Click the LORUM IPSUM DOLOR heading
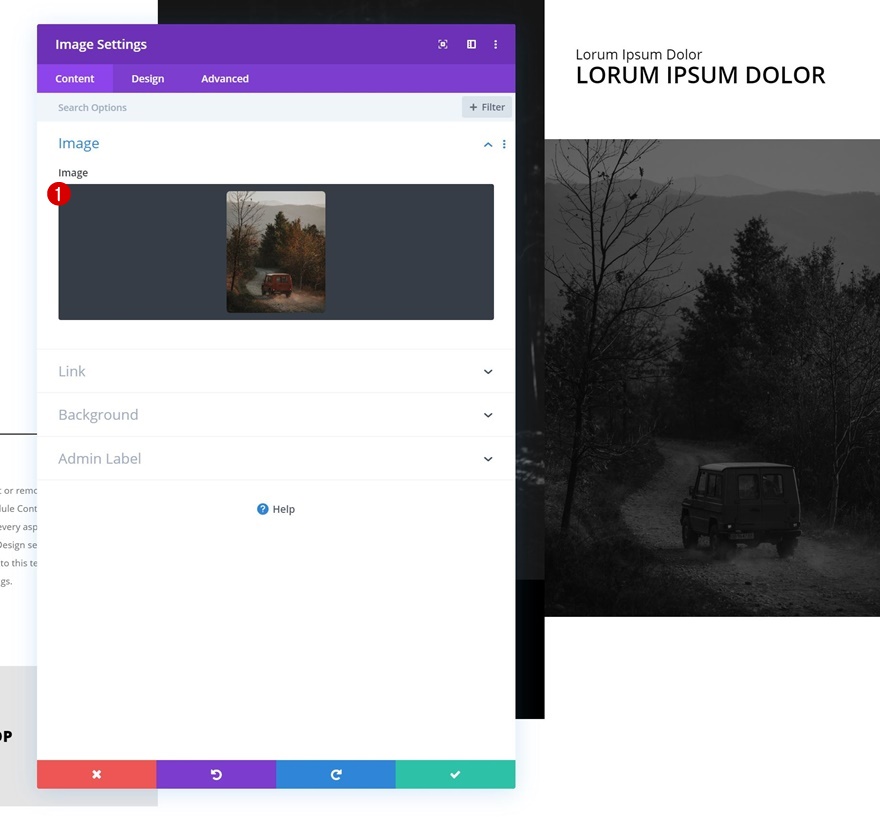This screenshot has width=880, height=829. 700,75
